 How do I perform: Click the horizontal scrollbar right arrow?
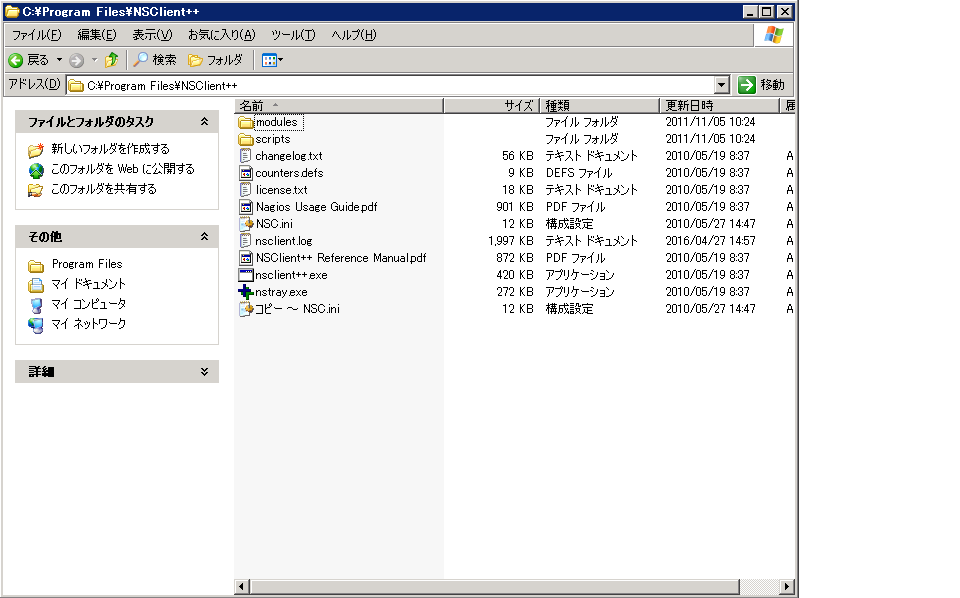[x=787, y=586]
